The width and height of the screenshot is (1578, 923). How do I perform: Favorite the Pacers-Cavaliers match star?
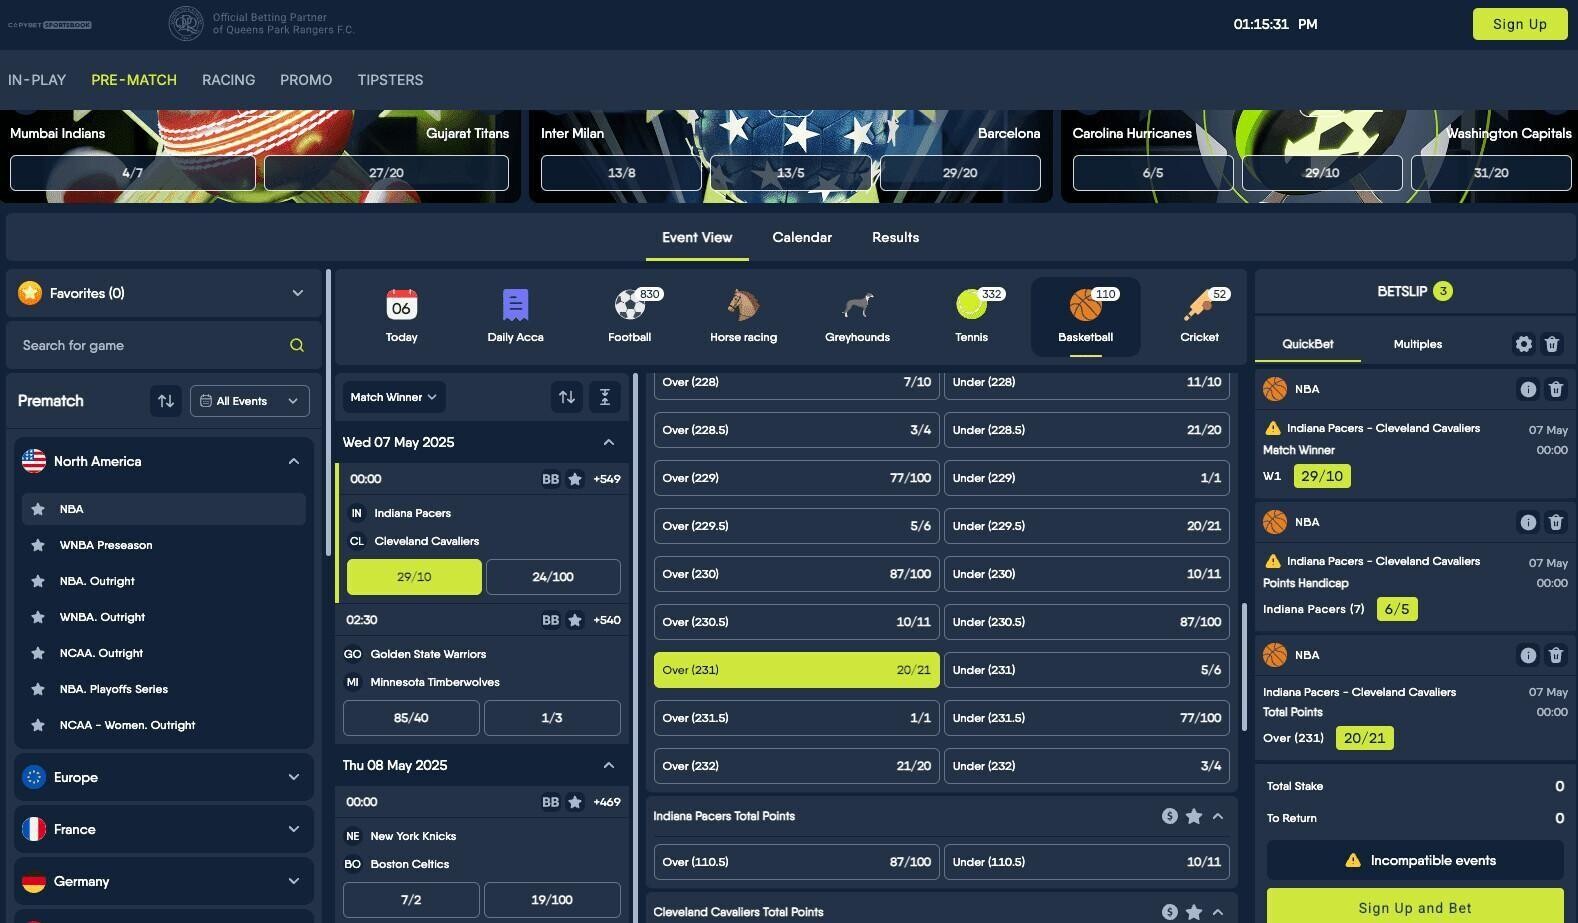click(x=575, y=479)
